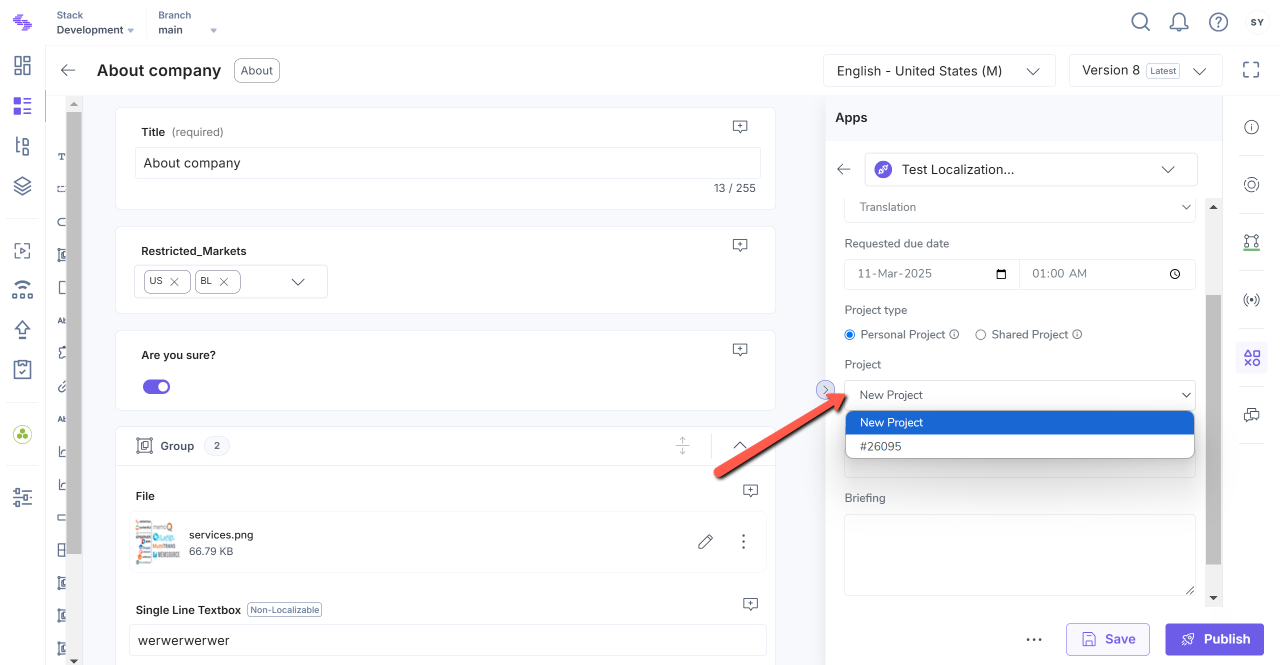This screenshot has width=1280, height=665.
Task: Go back using arrow beside About company
Action: [68, 70]
